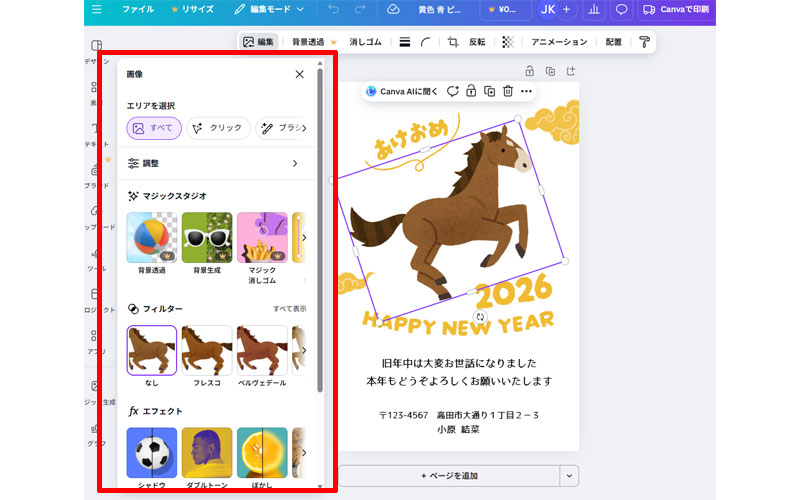Apply the ダブルトーン effect
The width and height of the screenshot is (800, 500).
tap(207, 453)
